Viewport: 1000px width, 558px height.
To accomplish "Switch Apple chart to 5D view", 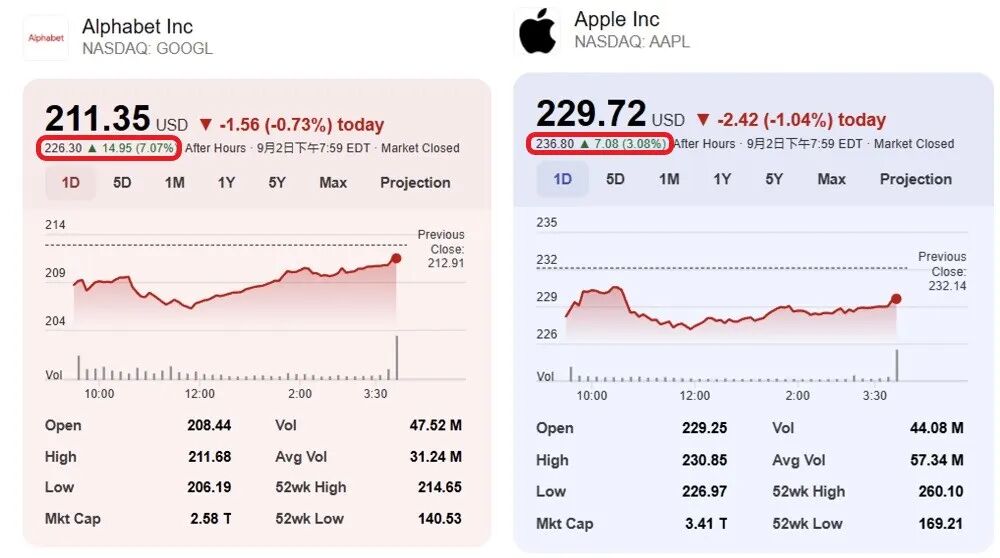I will (615, 179).
